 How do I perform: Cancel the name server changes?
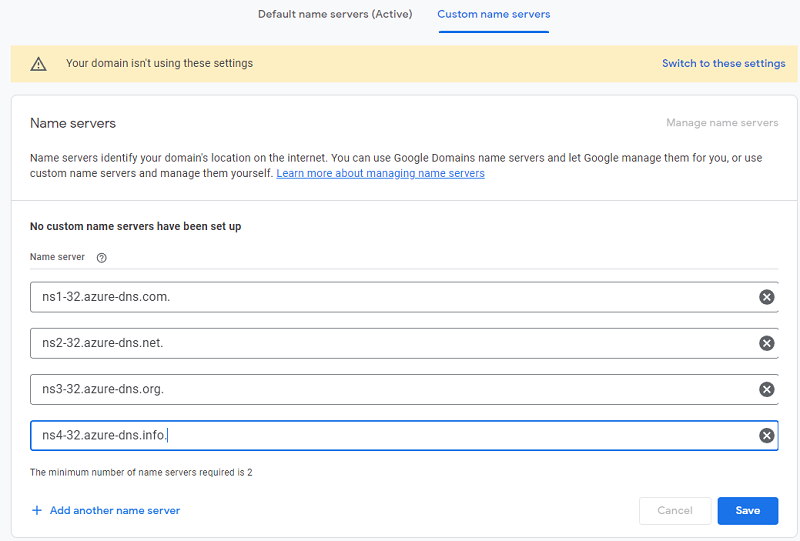click(x=674, y=510)
